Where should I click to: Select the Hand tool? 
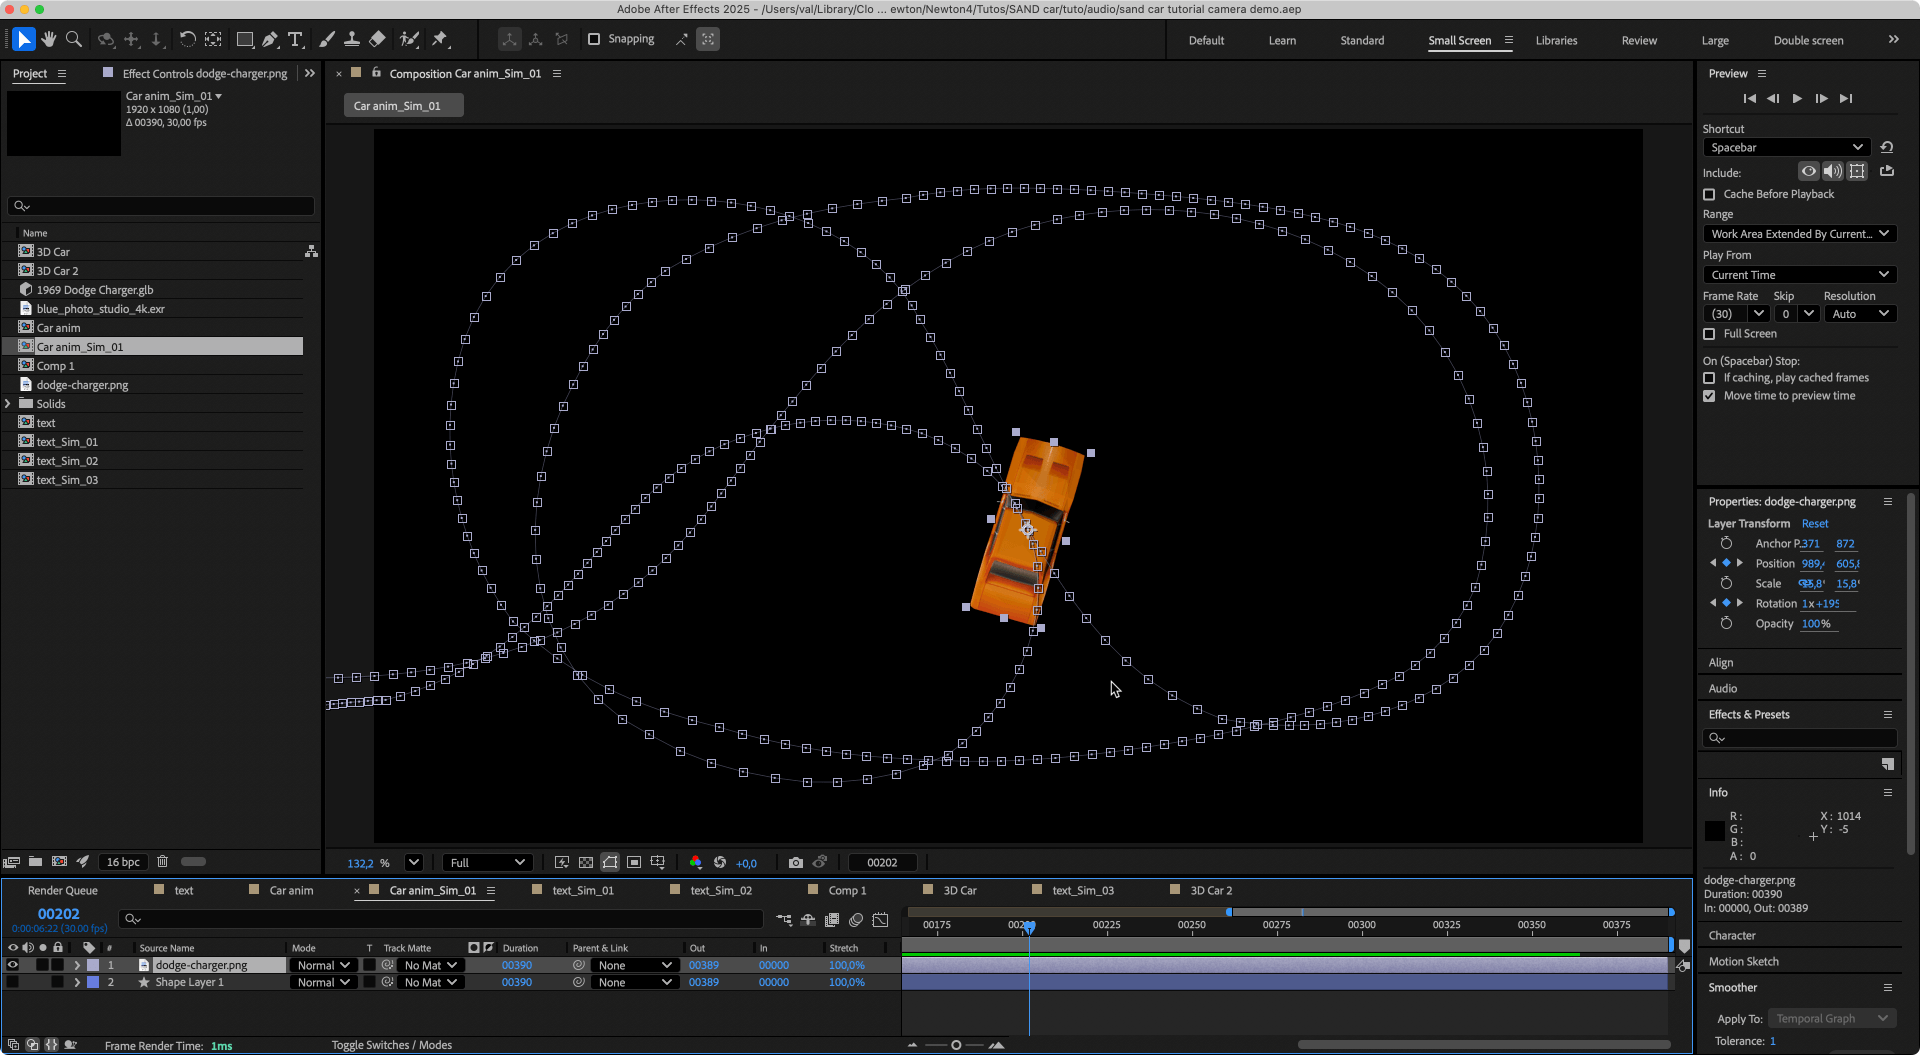(48, 39)
